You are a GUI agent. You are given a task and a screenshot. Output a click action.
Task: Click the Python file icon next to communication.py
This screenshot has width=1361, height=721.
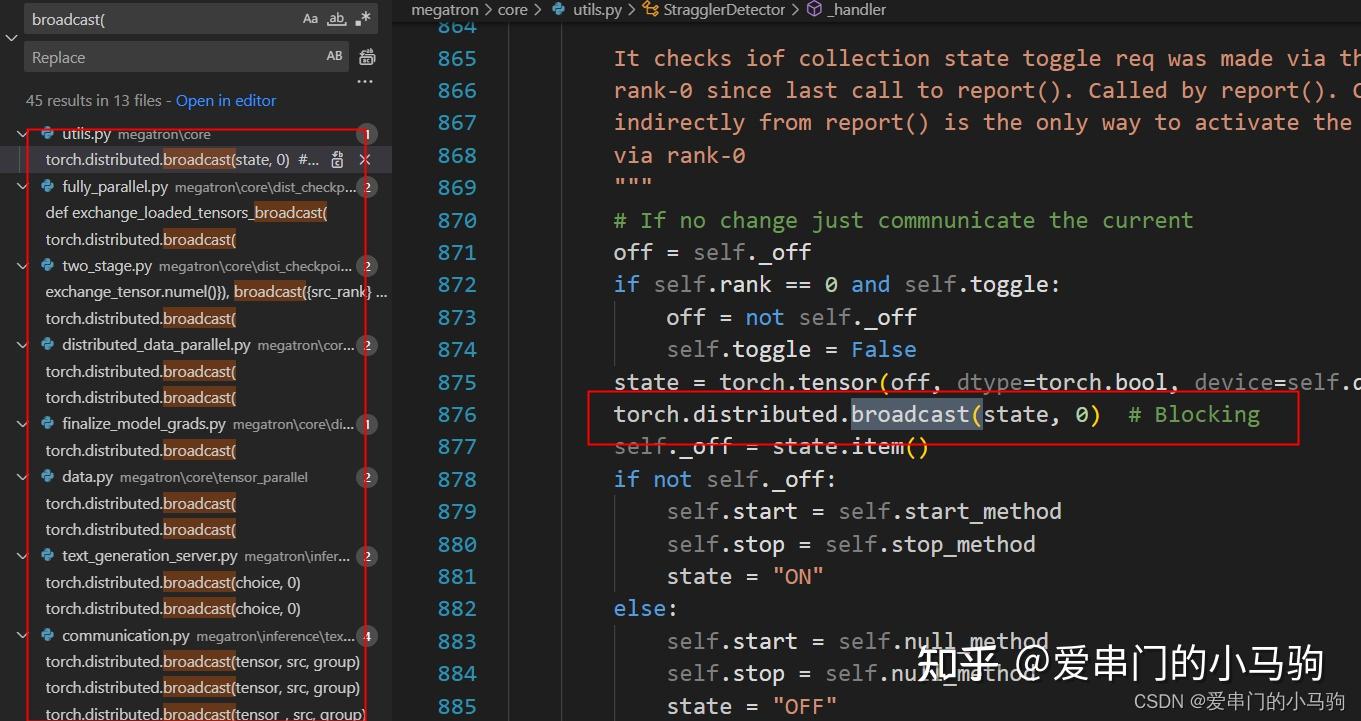coord(49,636)
